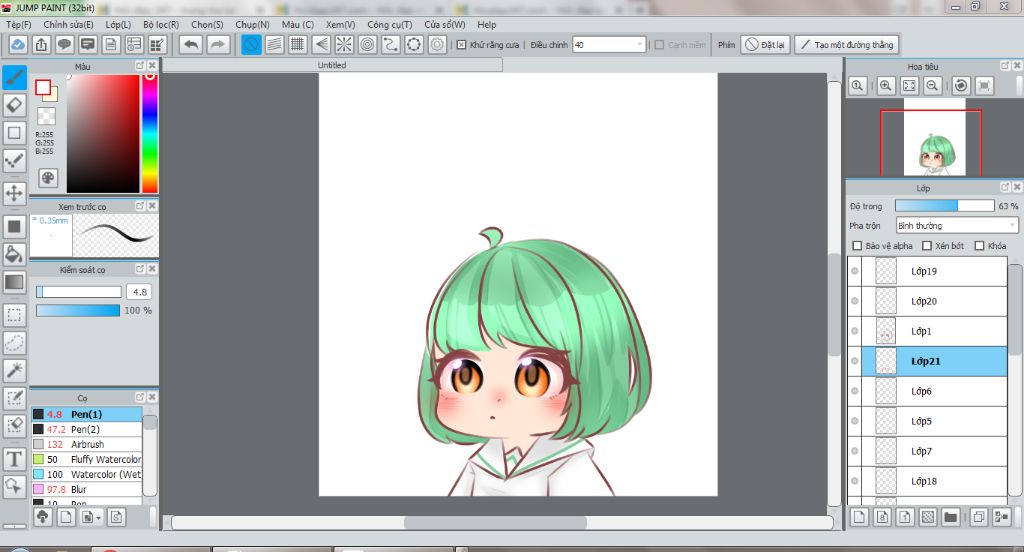This screenshot has width=1024, height=552.
Task: Click zoom out icon in Navigator
Action: click(933, 86)
